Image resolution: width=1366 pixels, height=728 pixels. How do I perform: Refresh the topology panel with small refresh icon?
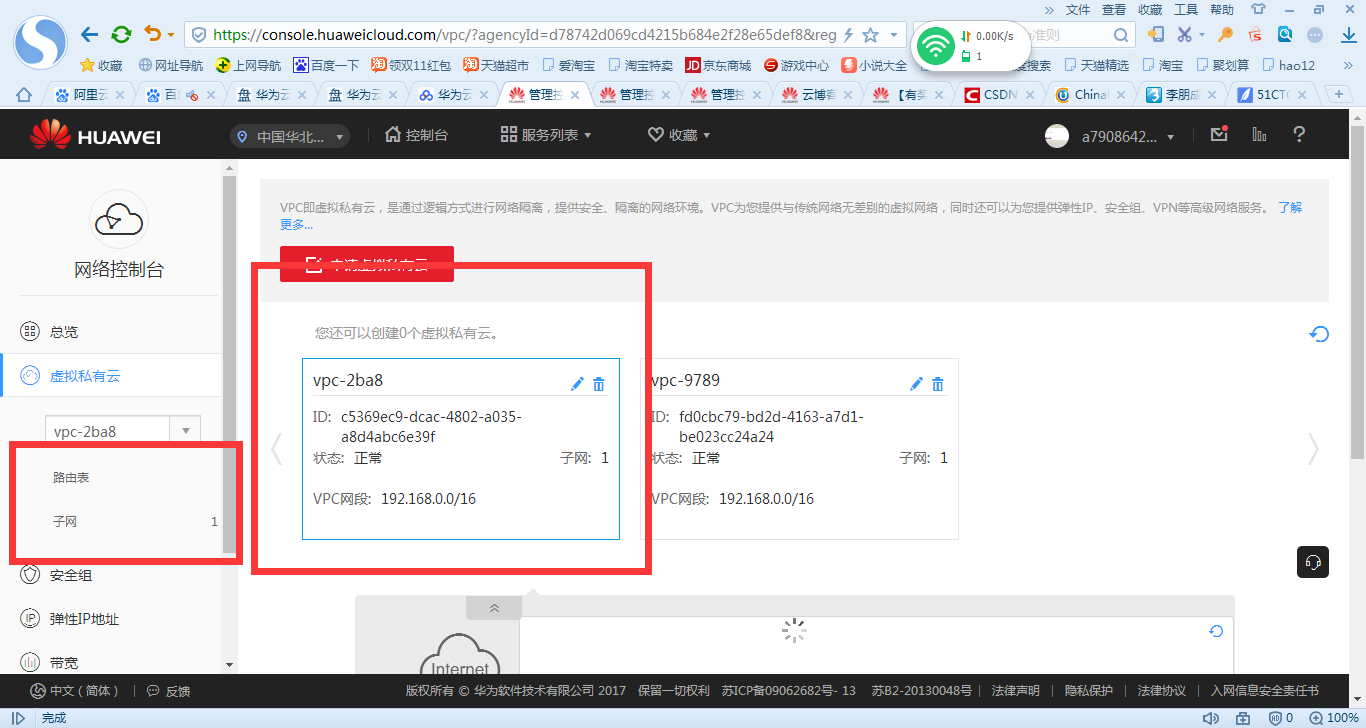1216,631
